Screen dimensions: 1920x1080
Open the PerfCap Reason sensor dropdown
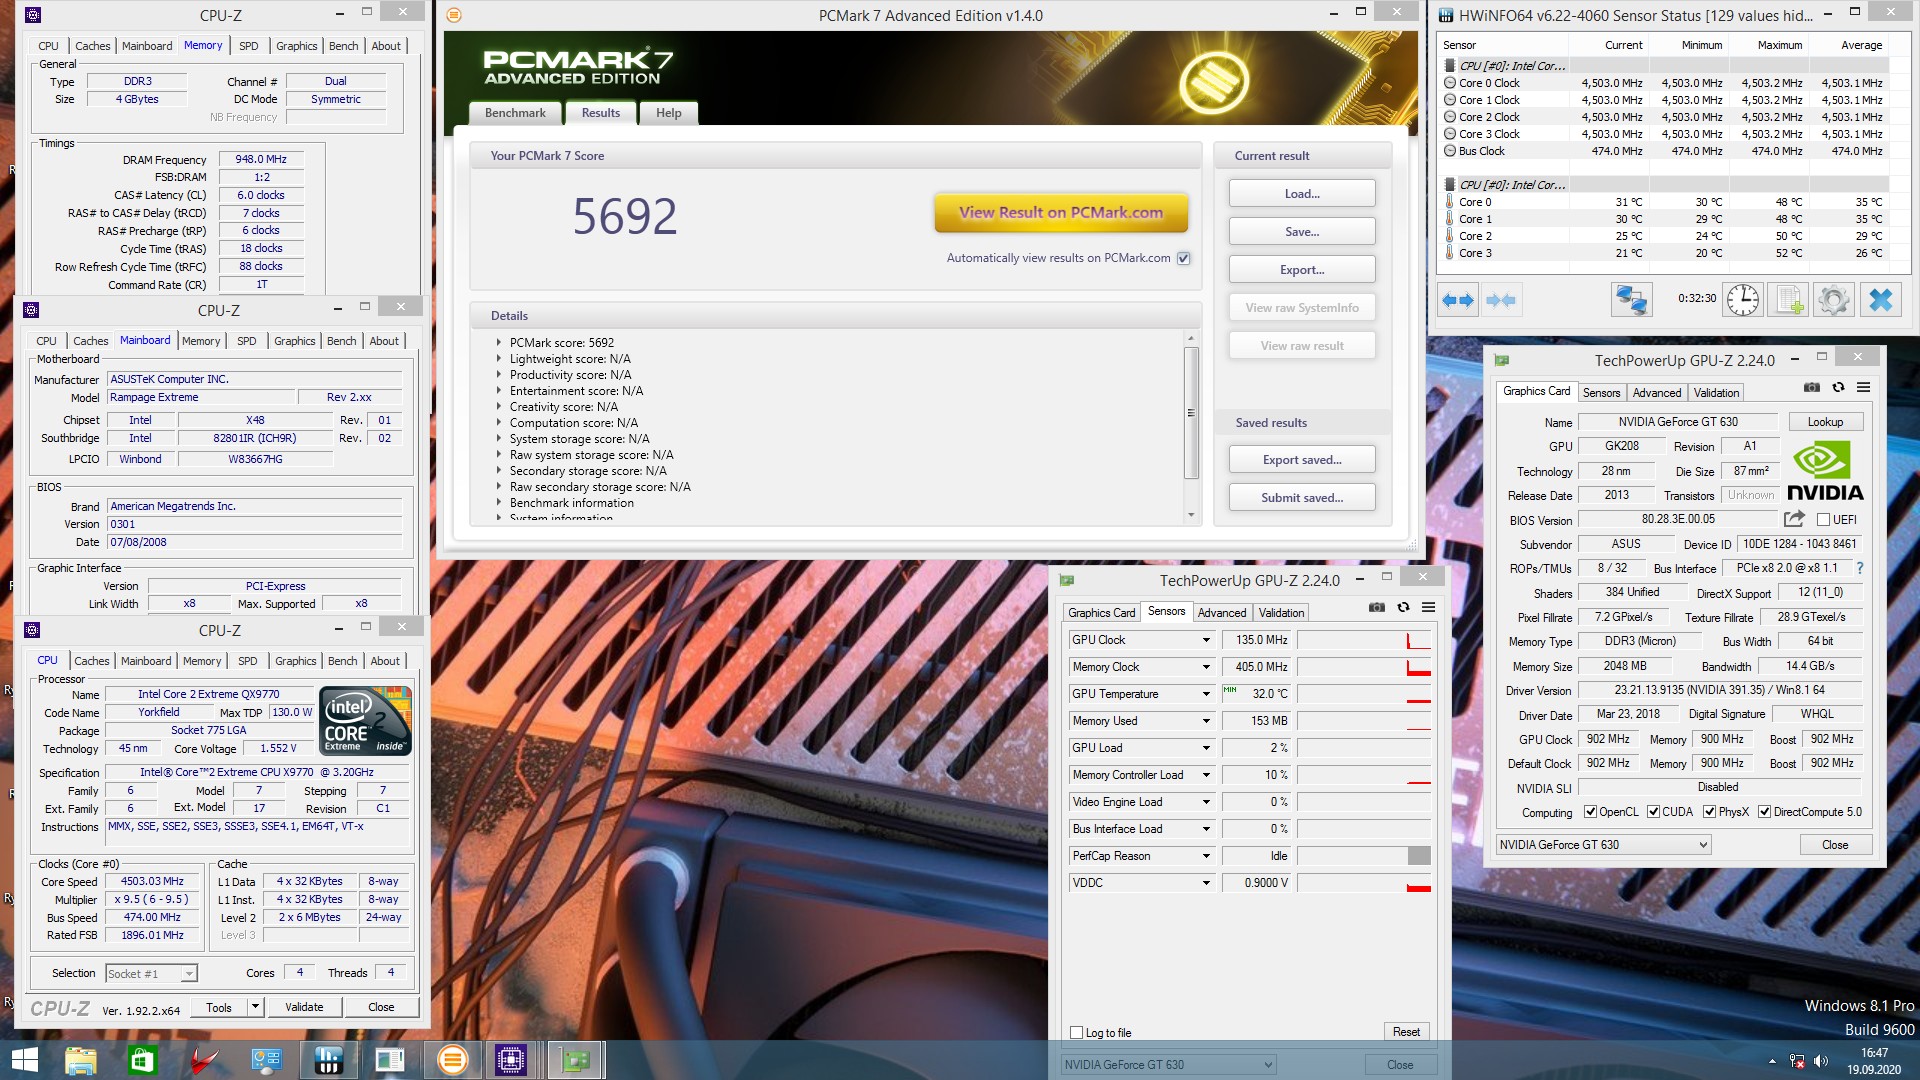tap(1206, 856)
